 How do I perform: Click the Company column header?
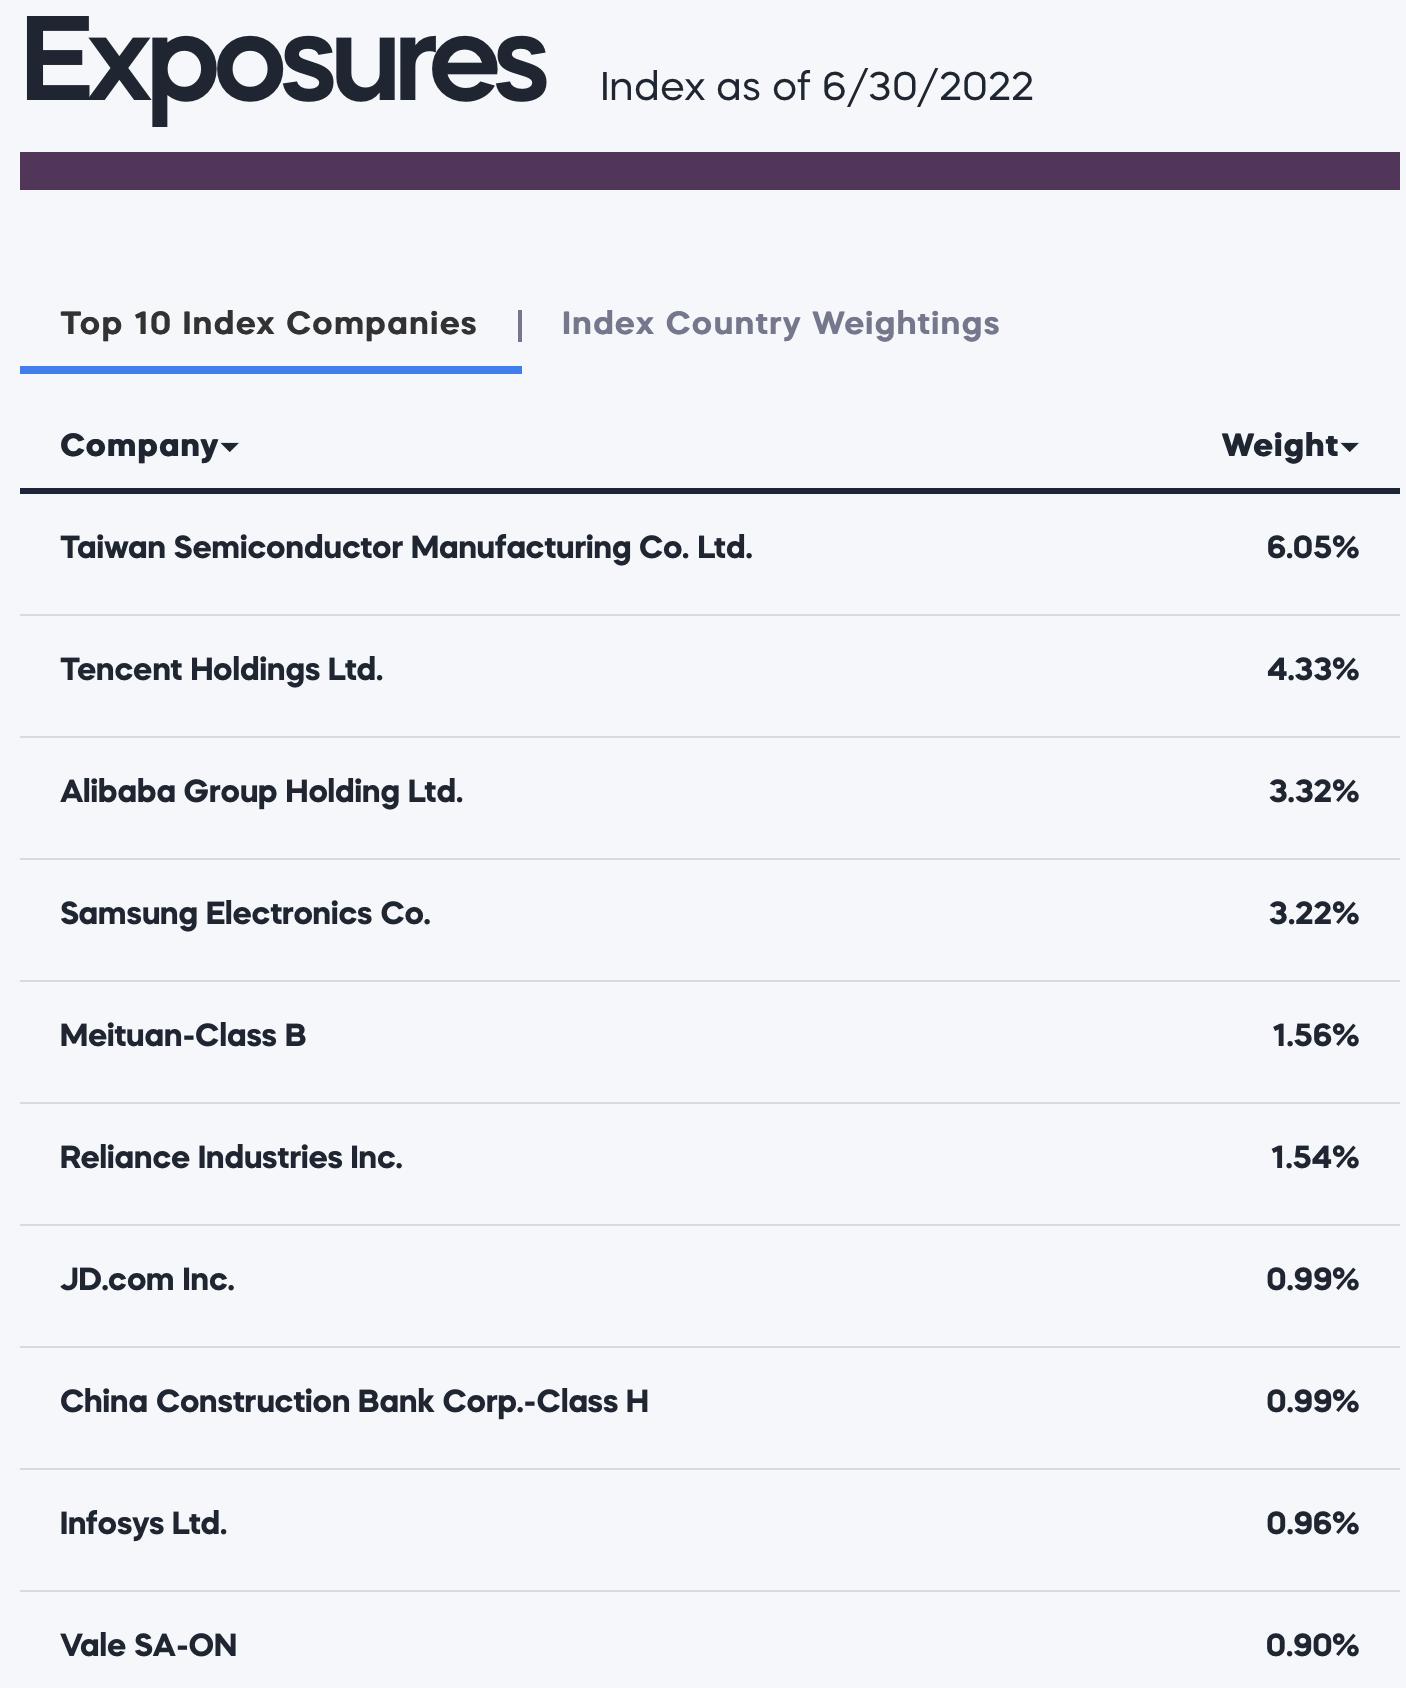point(149,445)
